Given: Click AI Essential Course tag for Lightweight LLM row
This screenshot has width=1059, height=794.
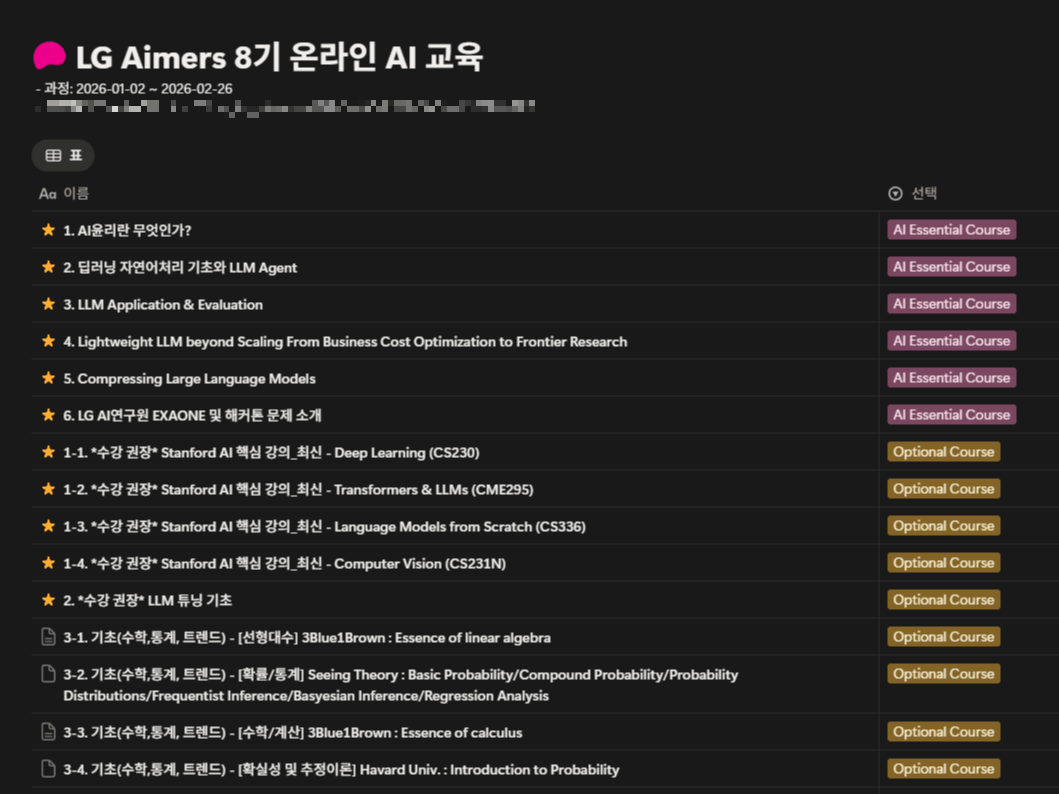Looking at the screenshot, I should pyautogui.click(x=952, y=341).
